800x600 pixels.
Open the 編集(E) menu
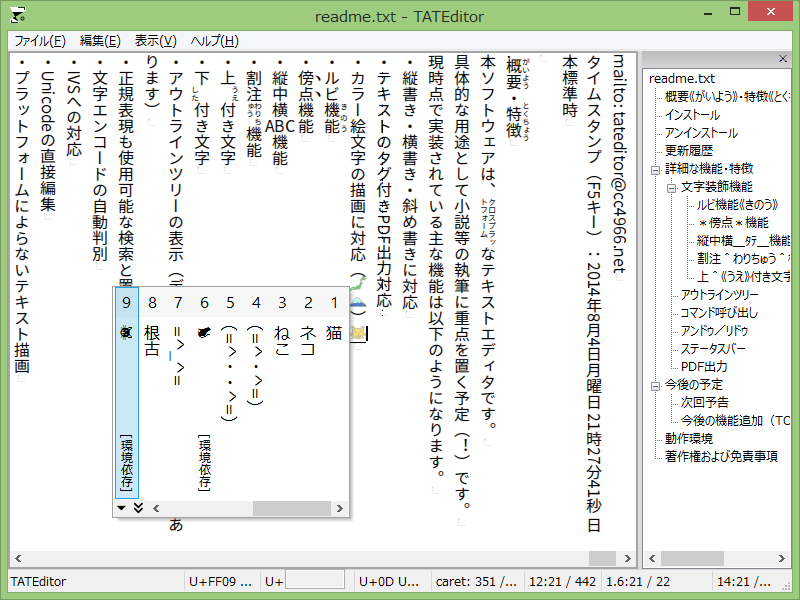click(100, 41)
